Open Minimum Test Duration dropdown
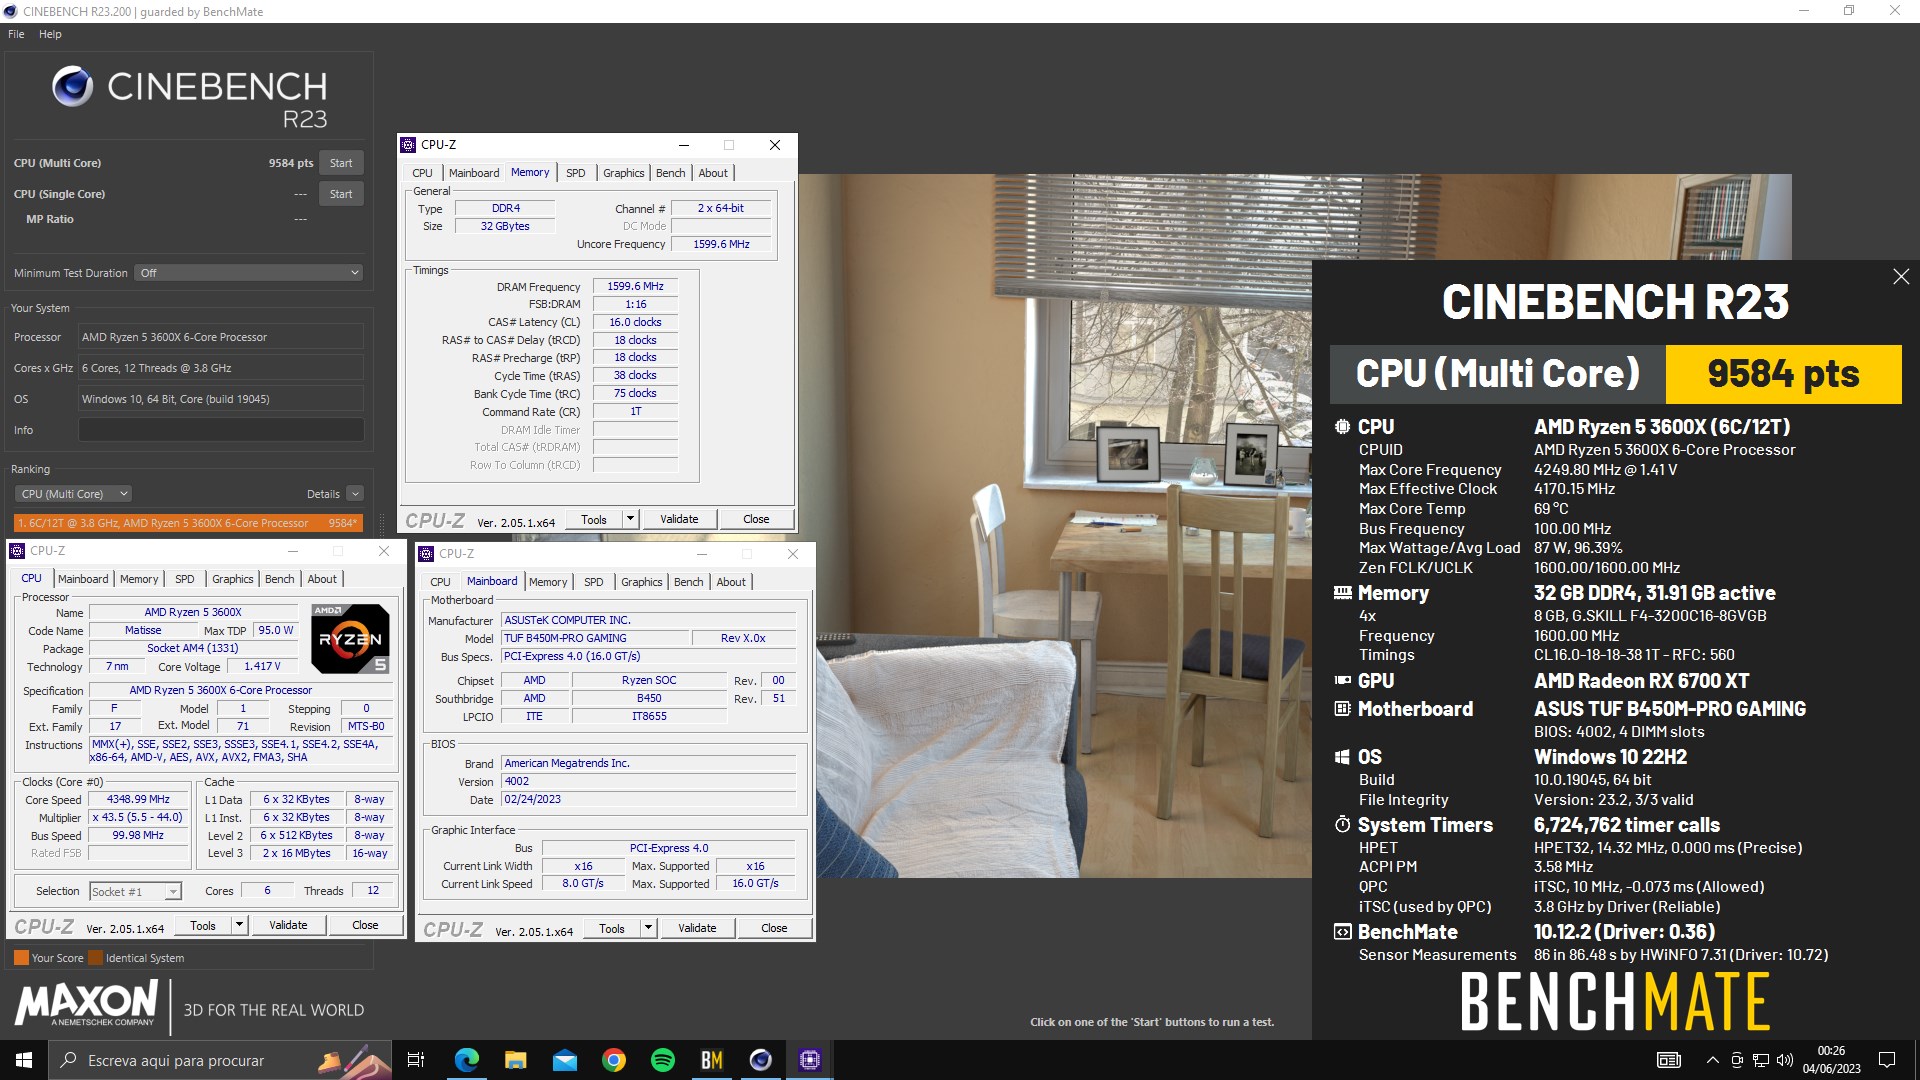 [x=248, y=273]
